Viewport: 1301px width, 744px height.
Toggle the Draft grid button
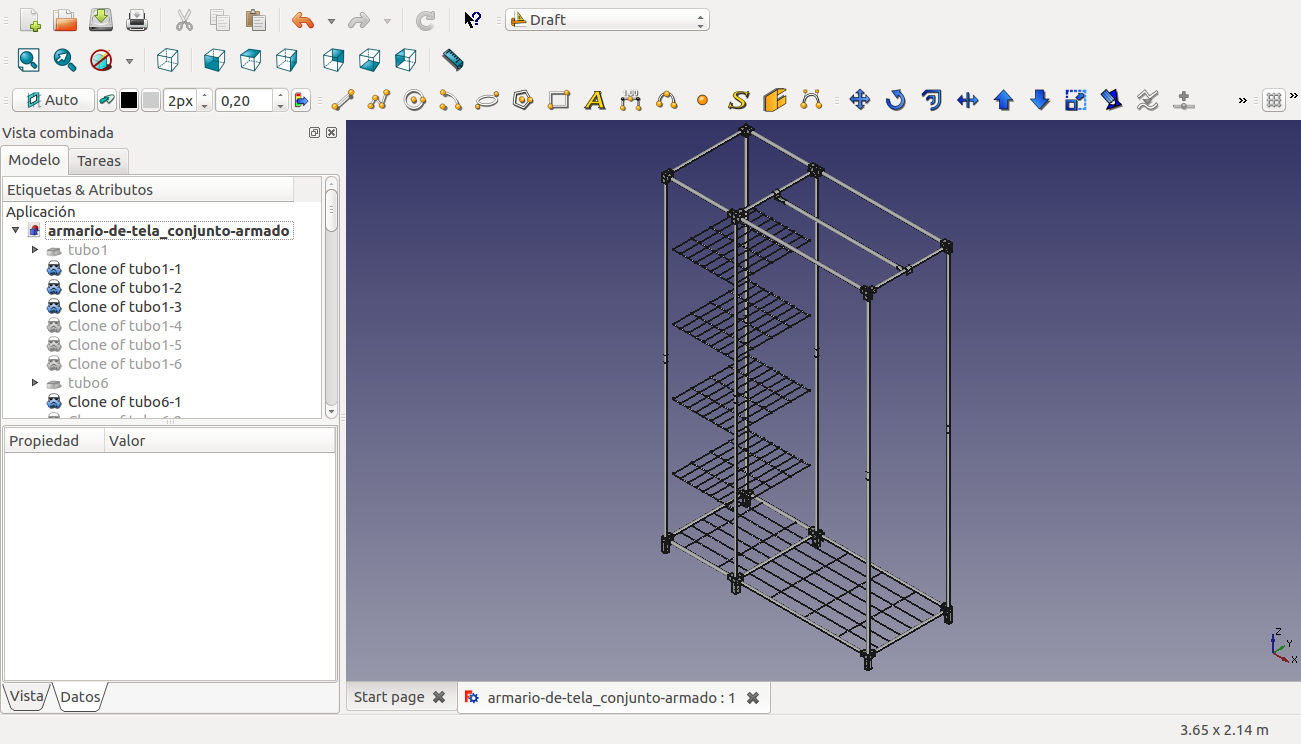click(x=1273, y=100)
